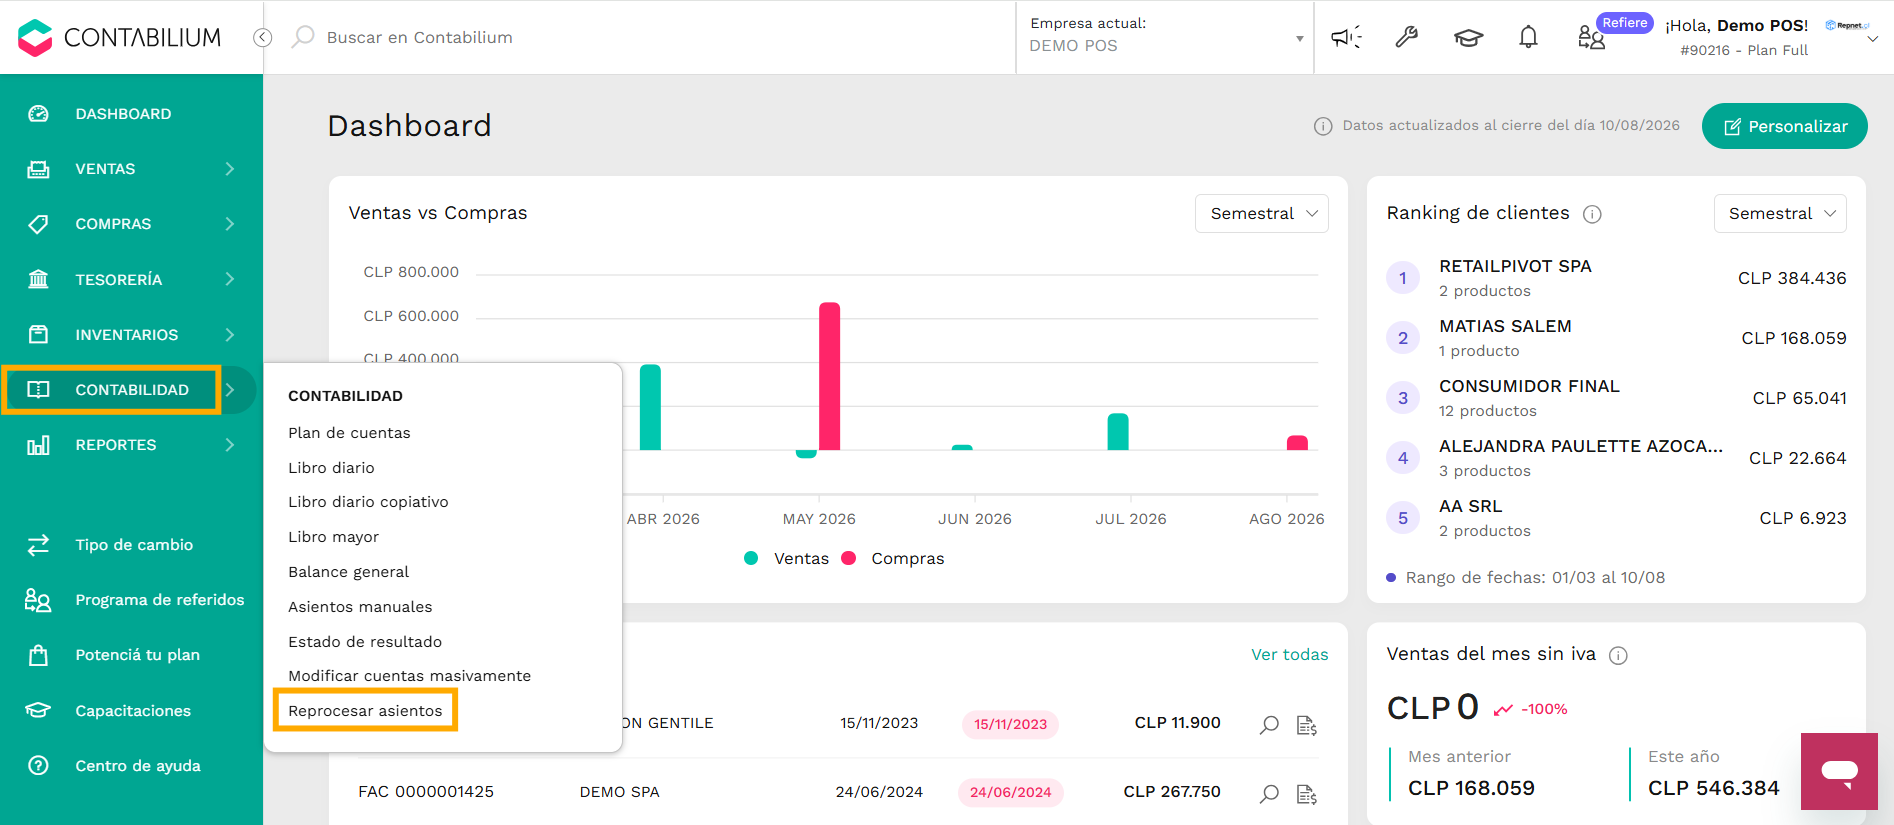Open Semestral dropdown in Ventas vs Compras
The height and width of the screenshot is (825, 1894).
1262,213
